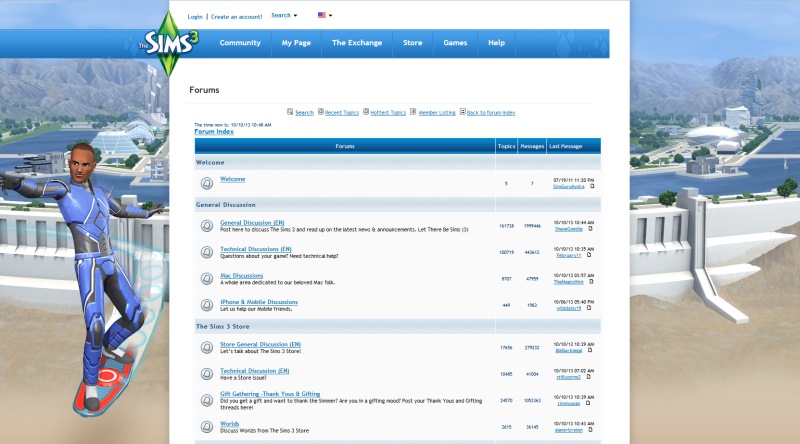Click the icon beside Hottest Topics
The image size is (800, 444).
click(x=366, y=111)
